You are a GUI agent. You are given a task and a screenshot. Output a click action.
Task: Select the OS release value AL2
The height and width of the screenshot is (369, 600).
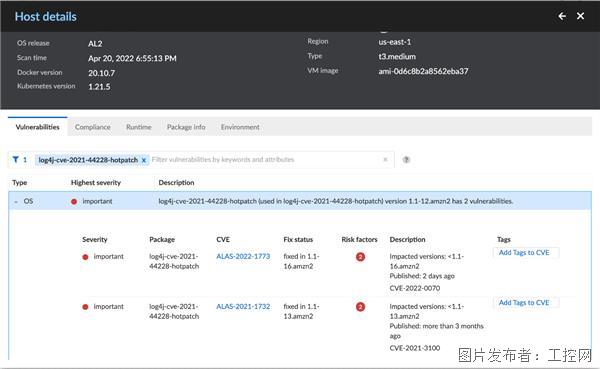point(95,44)
